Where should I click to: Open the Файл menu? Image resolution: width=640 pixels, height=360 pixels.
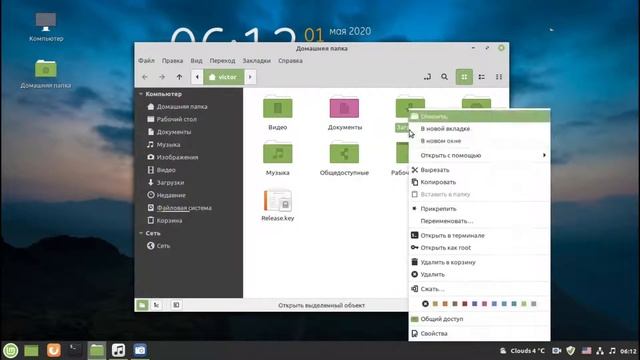click(146, 60)
